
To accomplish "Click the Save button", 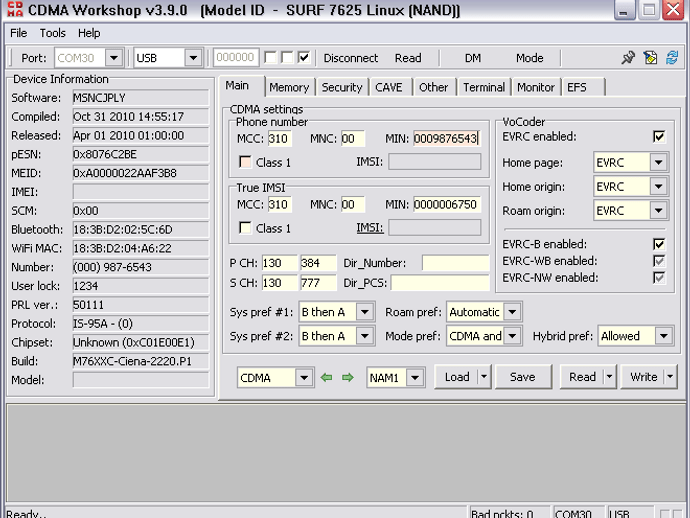I will click(x=523, y=377).
